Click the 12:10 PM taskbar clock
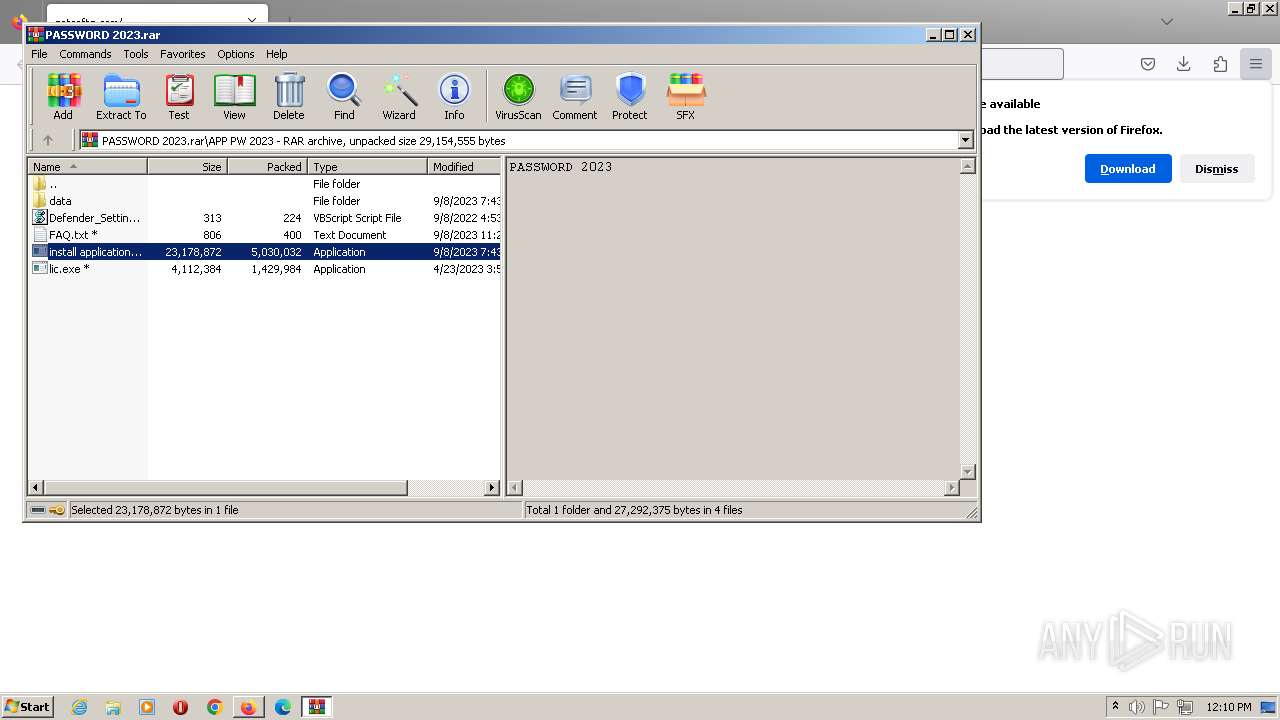1280x720 pixels. click(x=1229, y=707)
